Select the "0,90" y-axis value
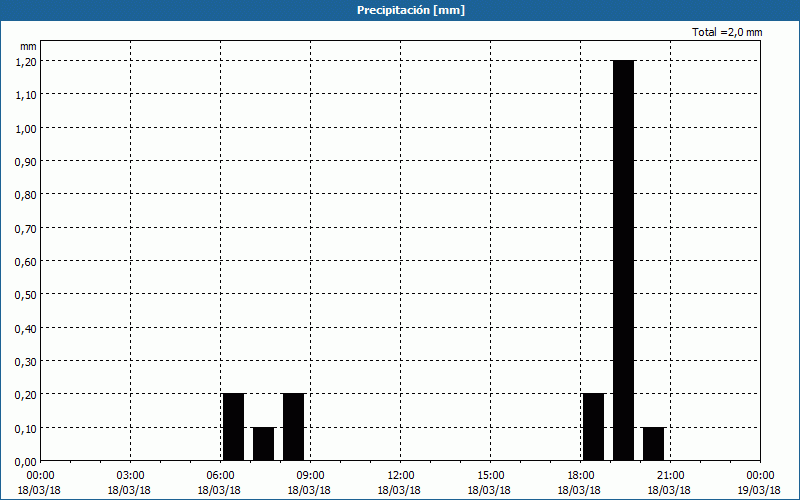 point(26,162)
